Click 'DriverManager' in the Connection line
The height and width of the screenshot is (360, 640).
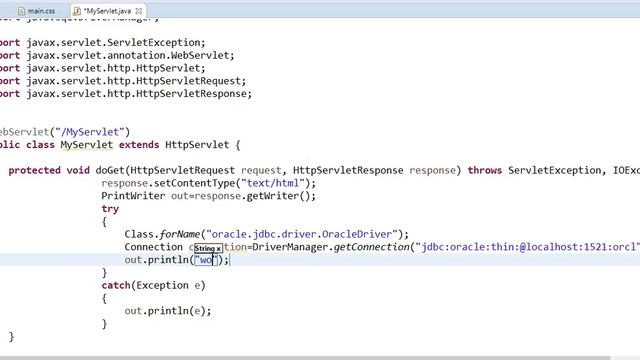pyautogui.click(x=290, y=247)
